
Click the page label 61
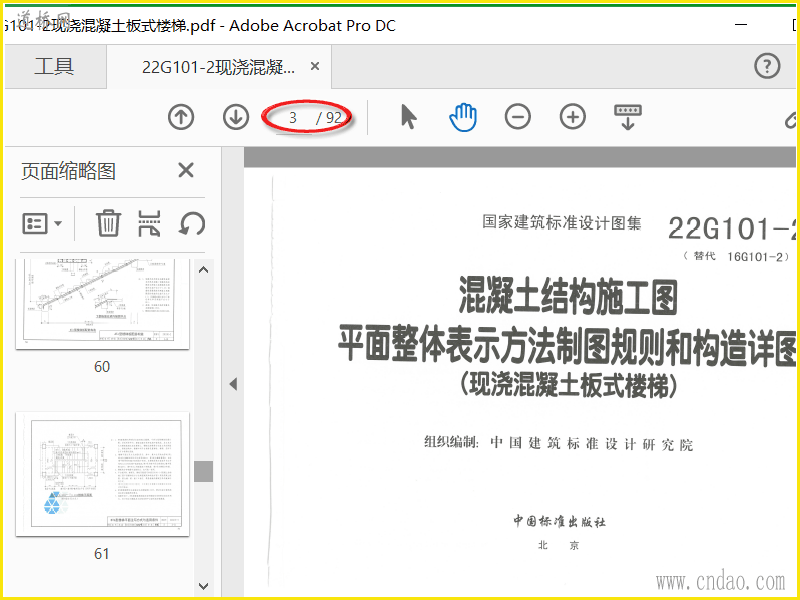102,554
